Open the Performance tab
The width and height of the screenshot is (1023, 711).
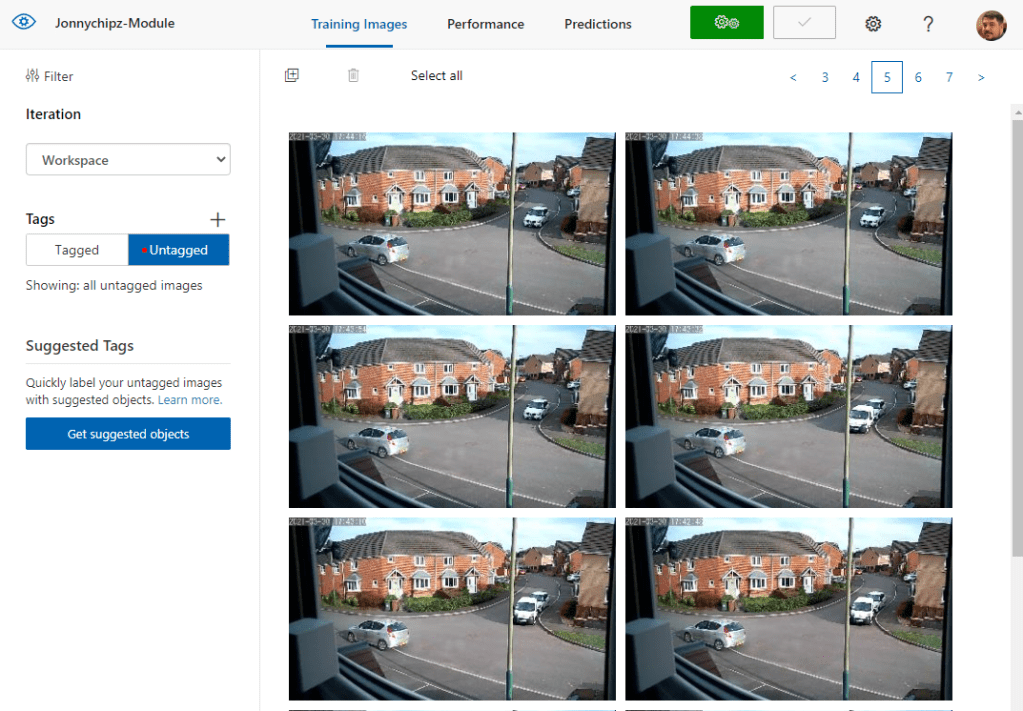point(485,24)
